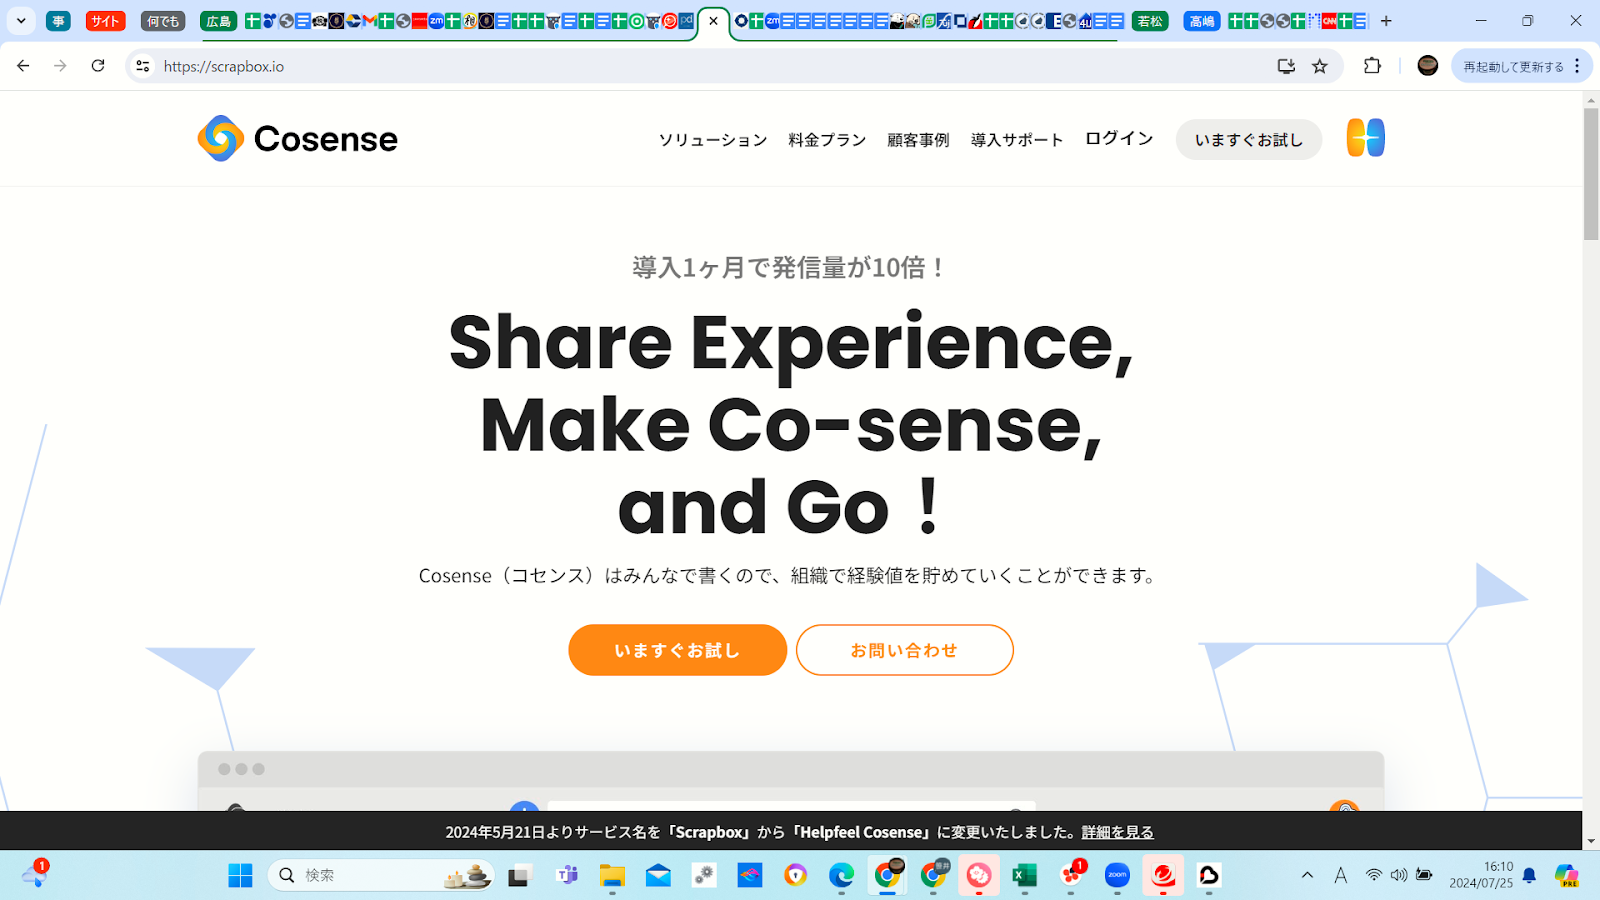Viewport: 1600px width, 900px height.
Task: View site information icon in address bar
Action: [x=143, y=66]
